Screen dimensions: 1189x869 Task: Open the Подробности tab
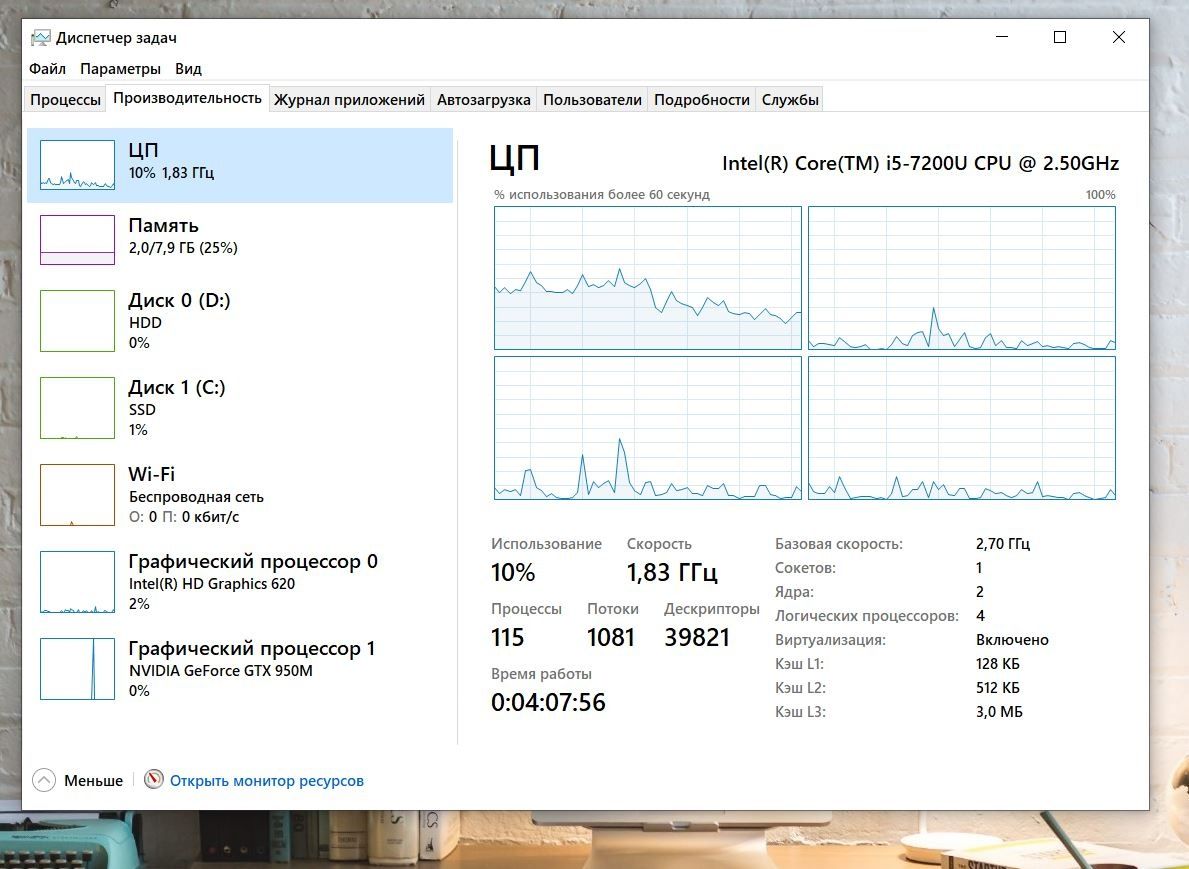pyautogui.click(x=701, y=100)
